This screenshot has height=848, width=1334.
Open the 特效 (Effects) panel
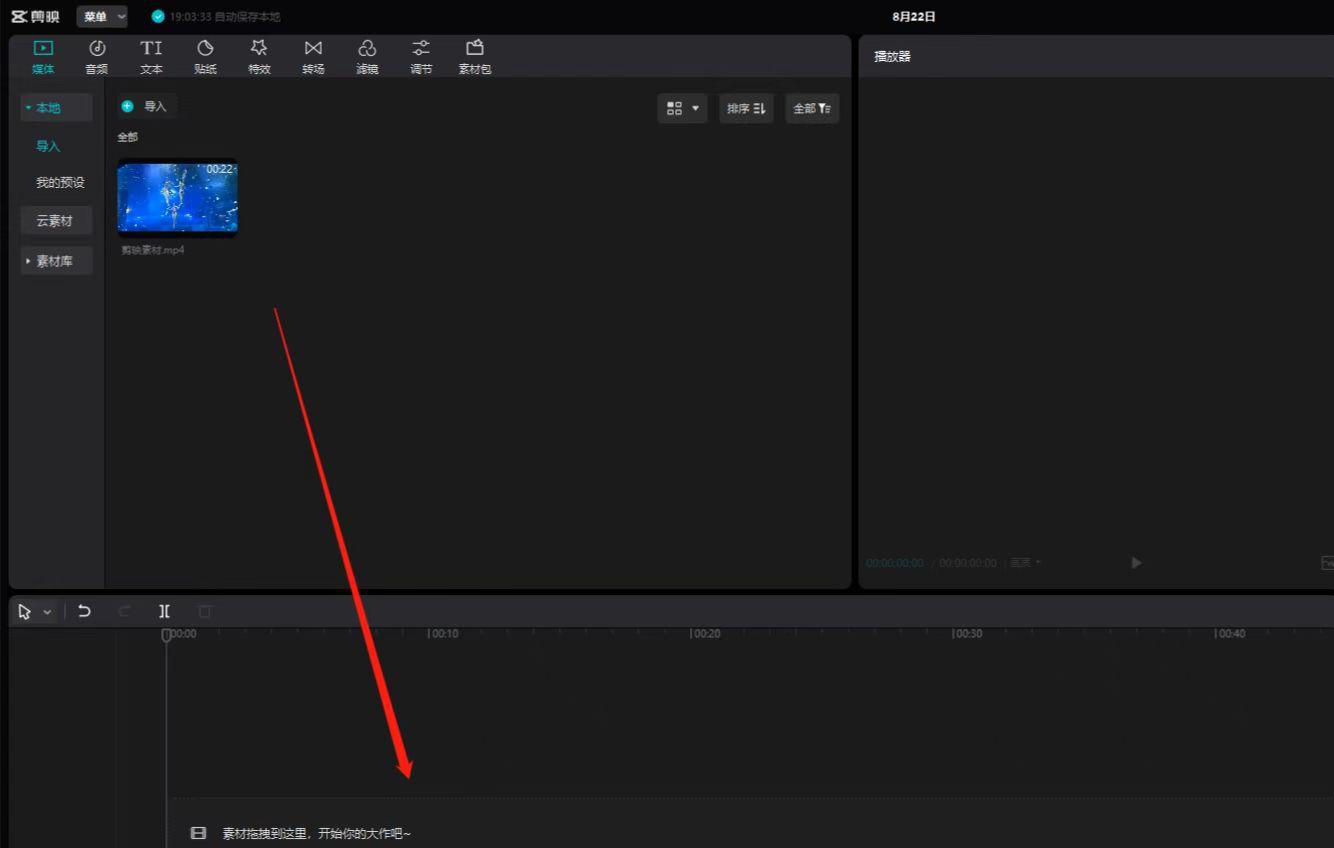coord(259,56)
